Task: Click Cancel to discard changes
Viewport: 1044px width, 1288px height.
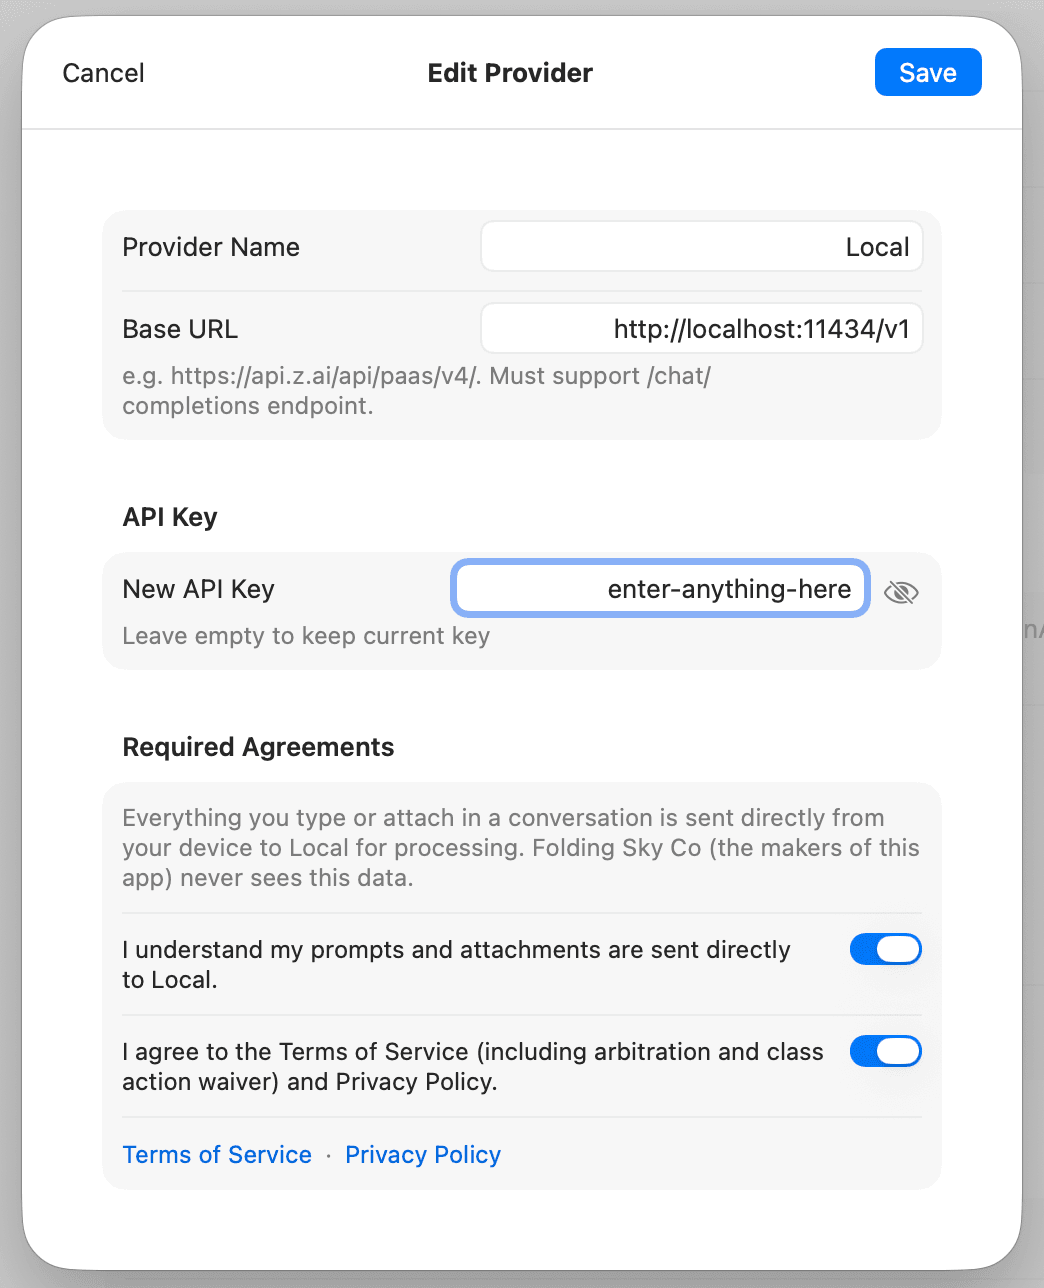Action: coord(103,72)
